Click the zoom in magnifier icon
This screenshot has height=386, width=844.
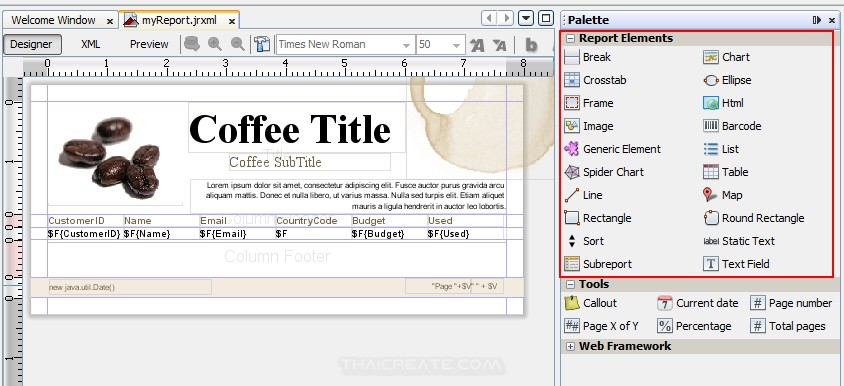pyautogui.click(x=215, y=44)
